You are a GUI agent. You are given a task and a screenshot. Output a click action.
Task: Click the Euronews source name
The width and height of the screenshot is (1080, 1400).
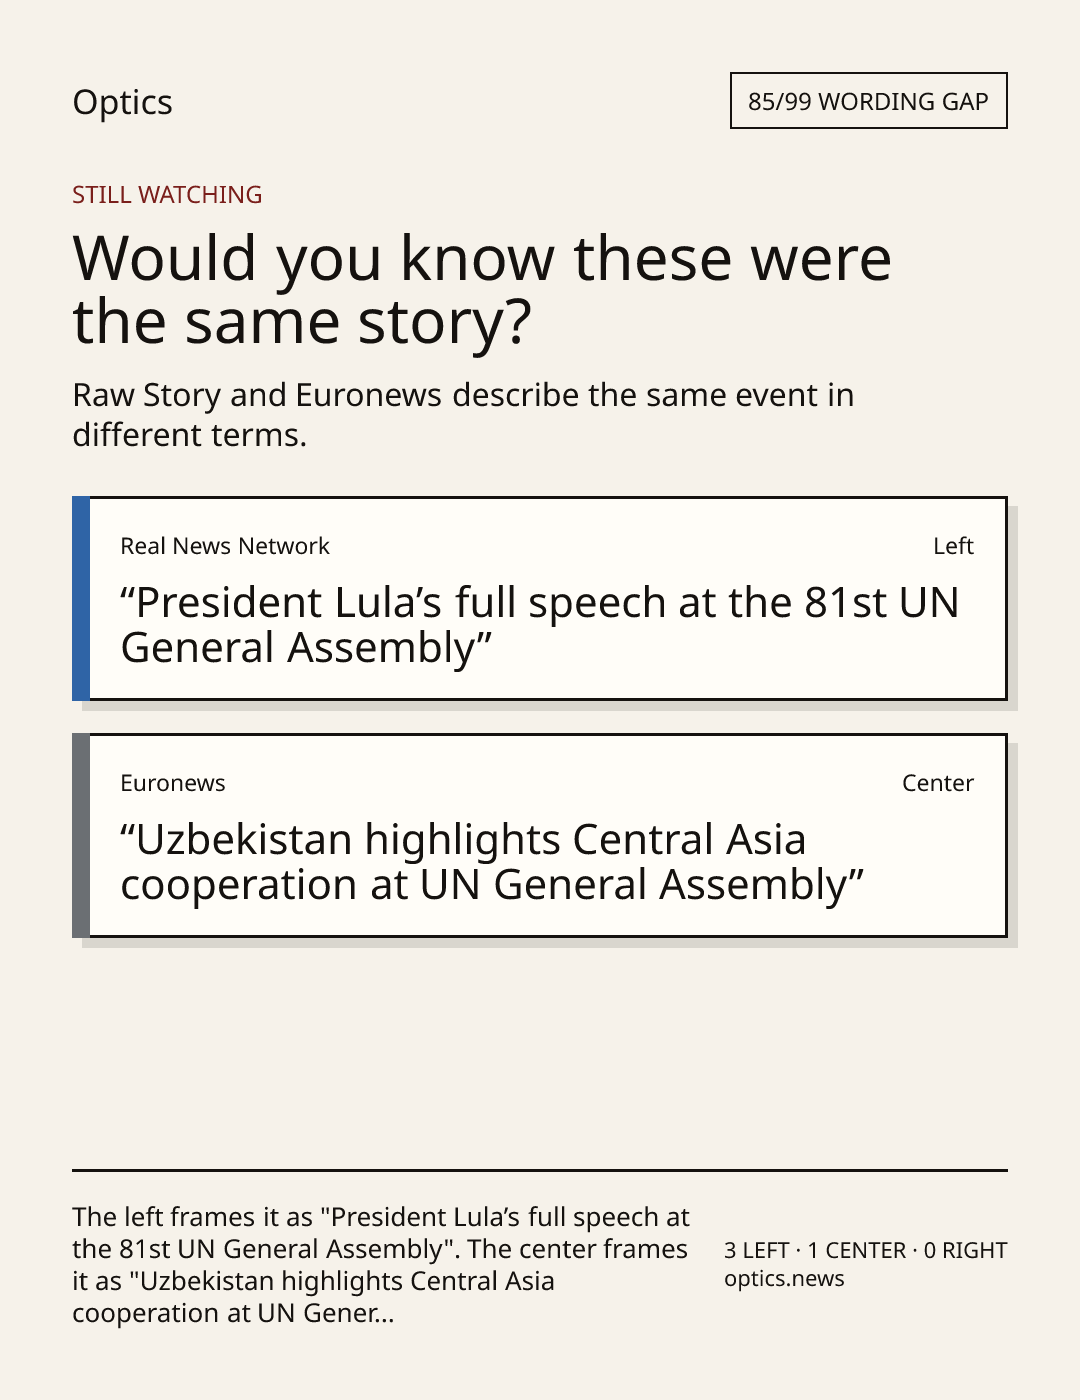(173, 783)
